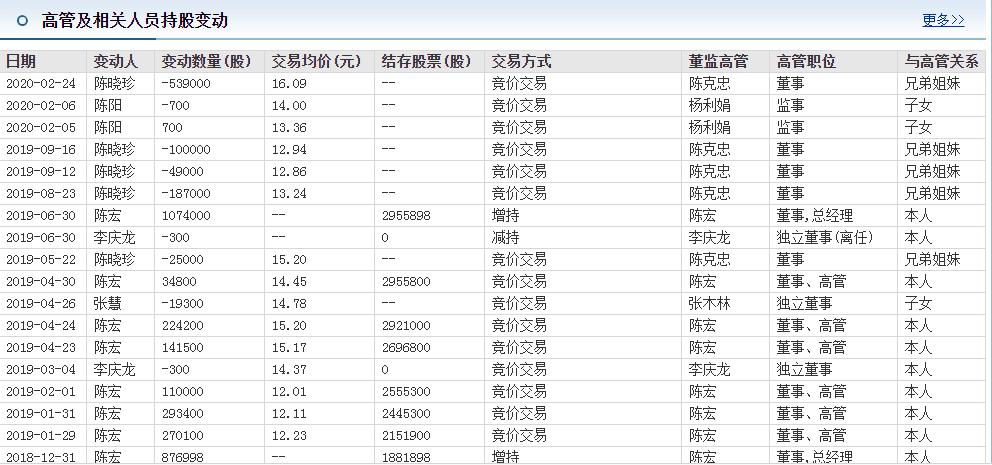Image resolution: width=992 pixels, height=465 pixels.
Task: Select the date cell 2019-03-04
Action: pyautogui.click(x=40, y=369)
